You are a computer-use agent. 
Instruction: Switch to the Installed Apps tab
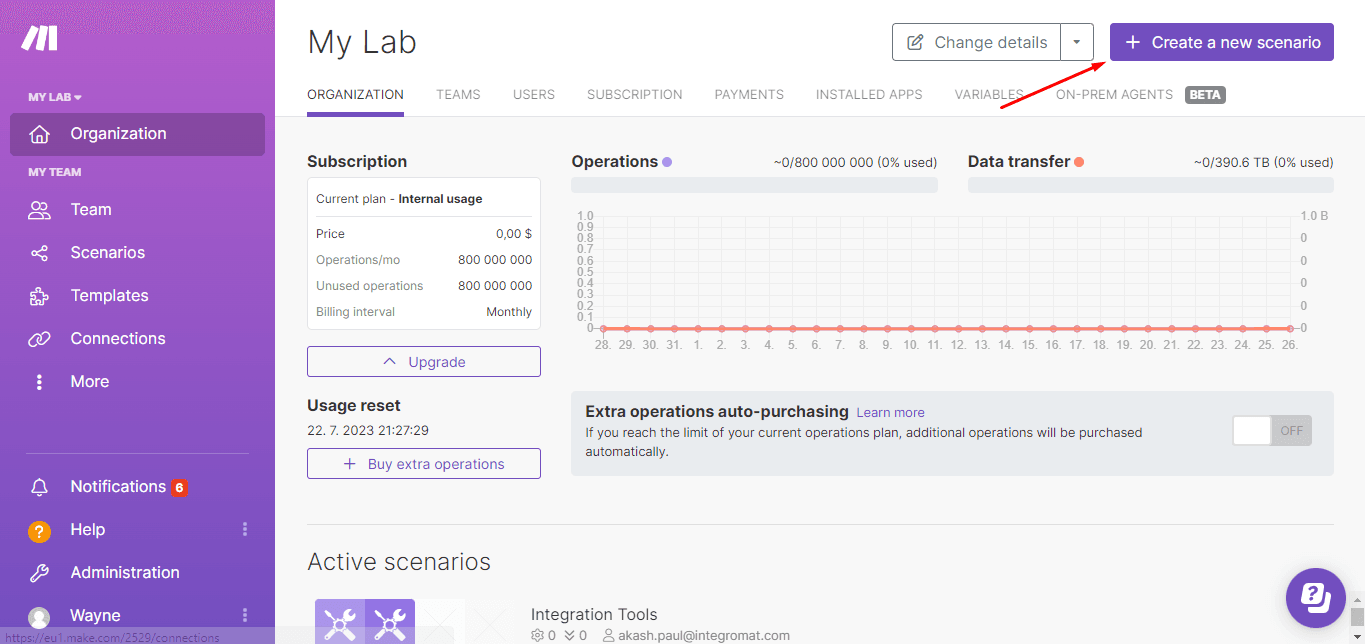point(868,95)
